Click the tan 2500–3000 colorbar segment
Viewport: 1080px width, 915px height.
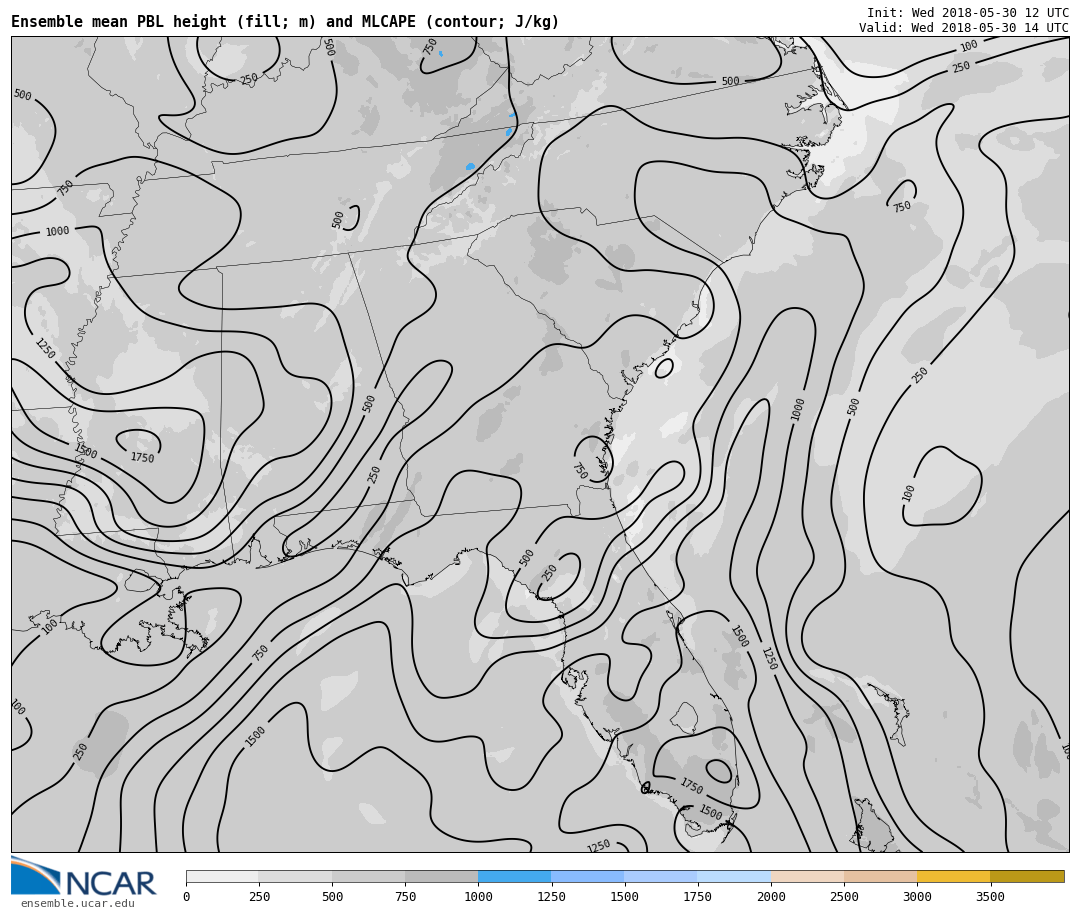[880, 876]
